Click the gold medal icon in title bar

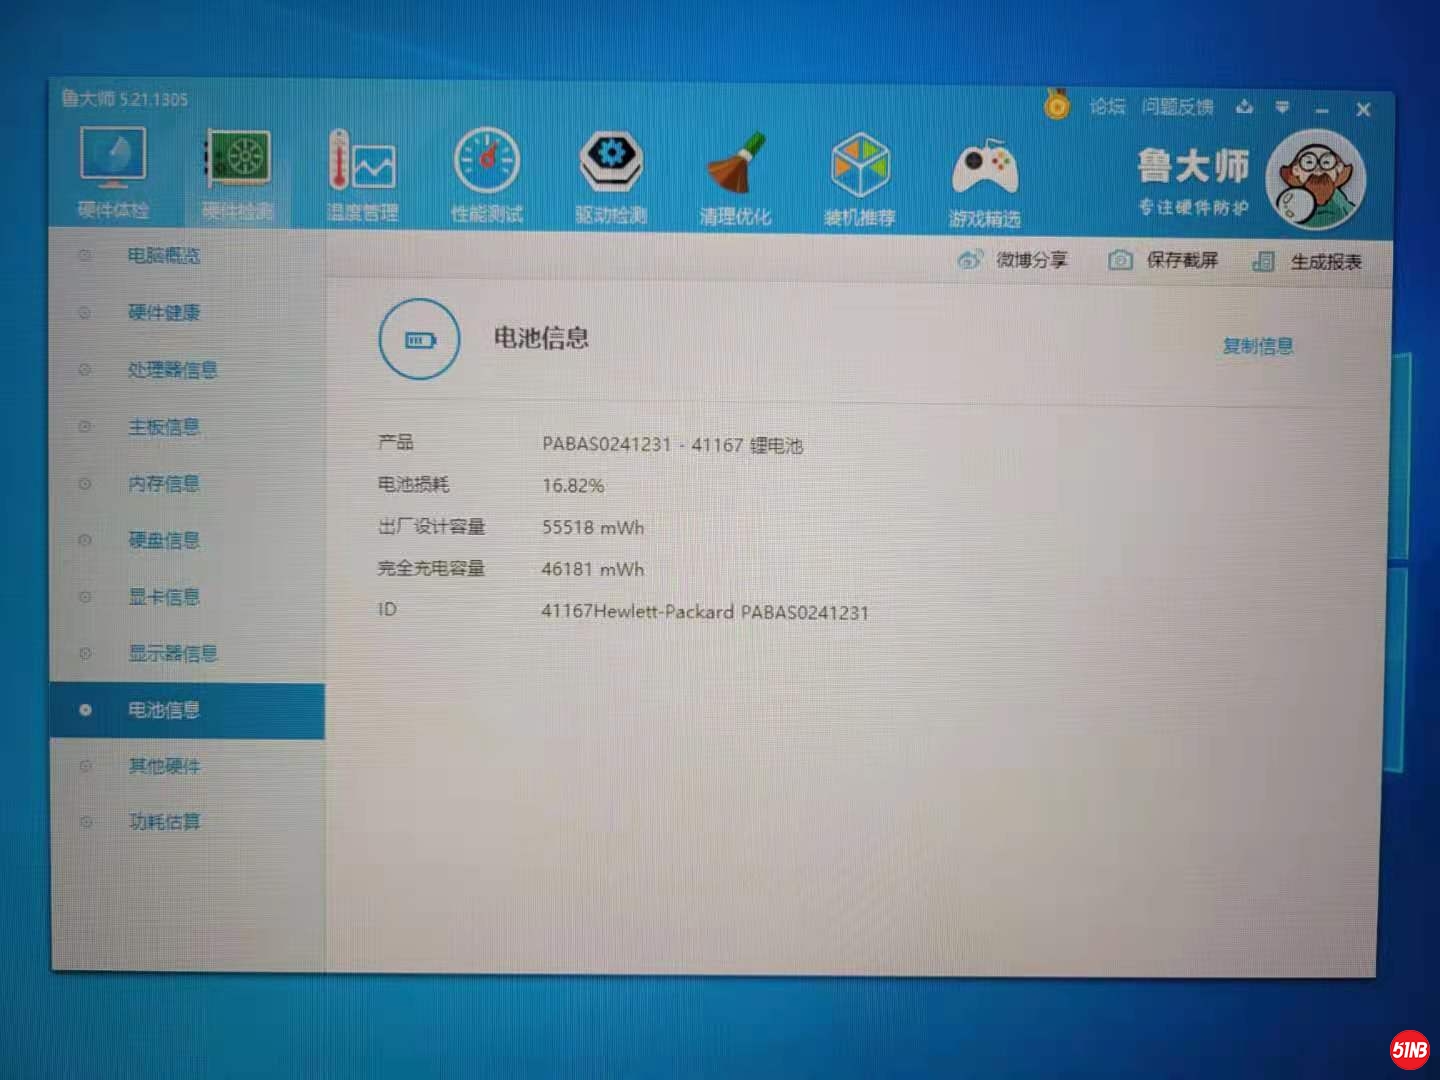pos(1057,104)
